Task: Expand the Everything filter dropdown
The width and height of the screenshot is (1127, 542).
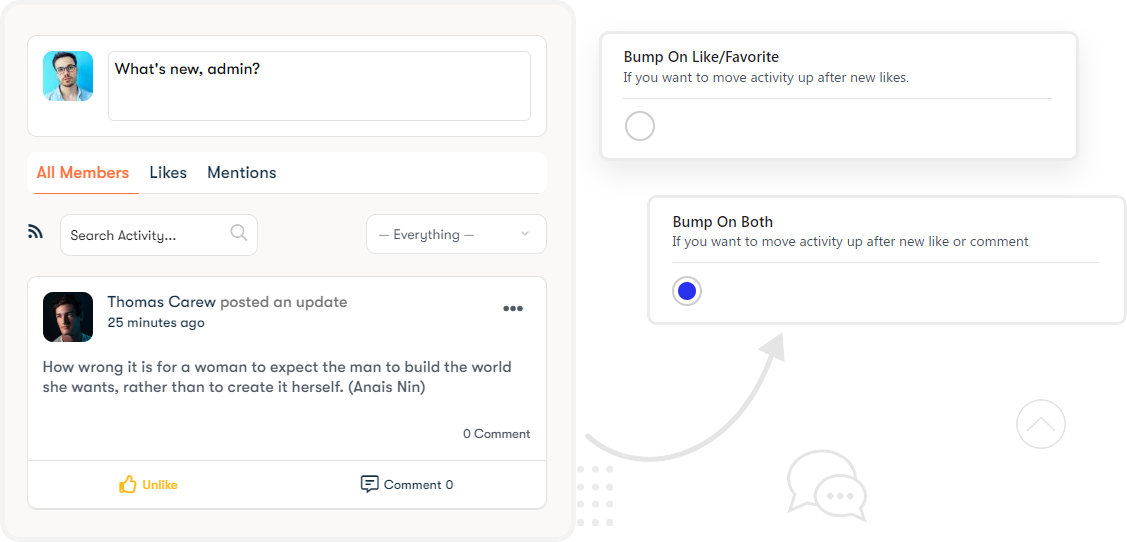Action: tap(456, 234)
